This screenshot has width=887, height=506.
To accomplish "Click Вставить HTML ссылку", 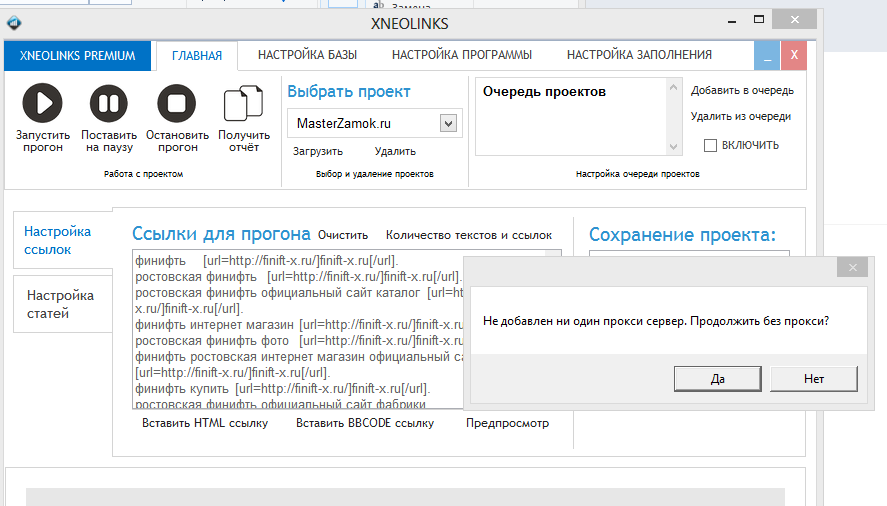I will [205, 423].
